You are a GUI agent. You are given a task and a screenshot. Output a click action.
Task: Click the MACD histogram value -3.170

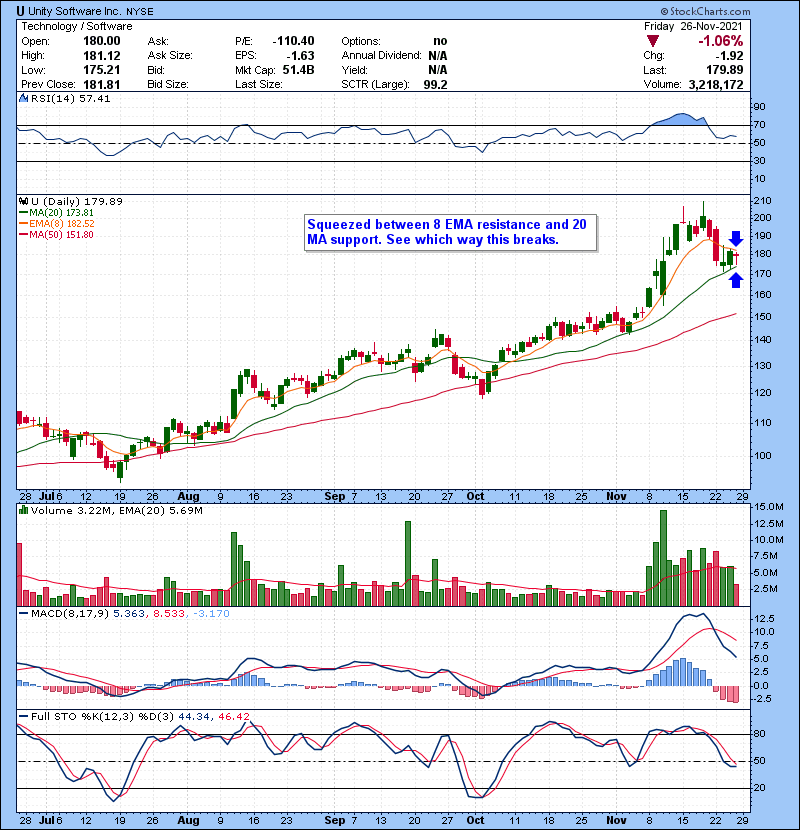point(211,614)
